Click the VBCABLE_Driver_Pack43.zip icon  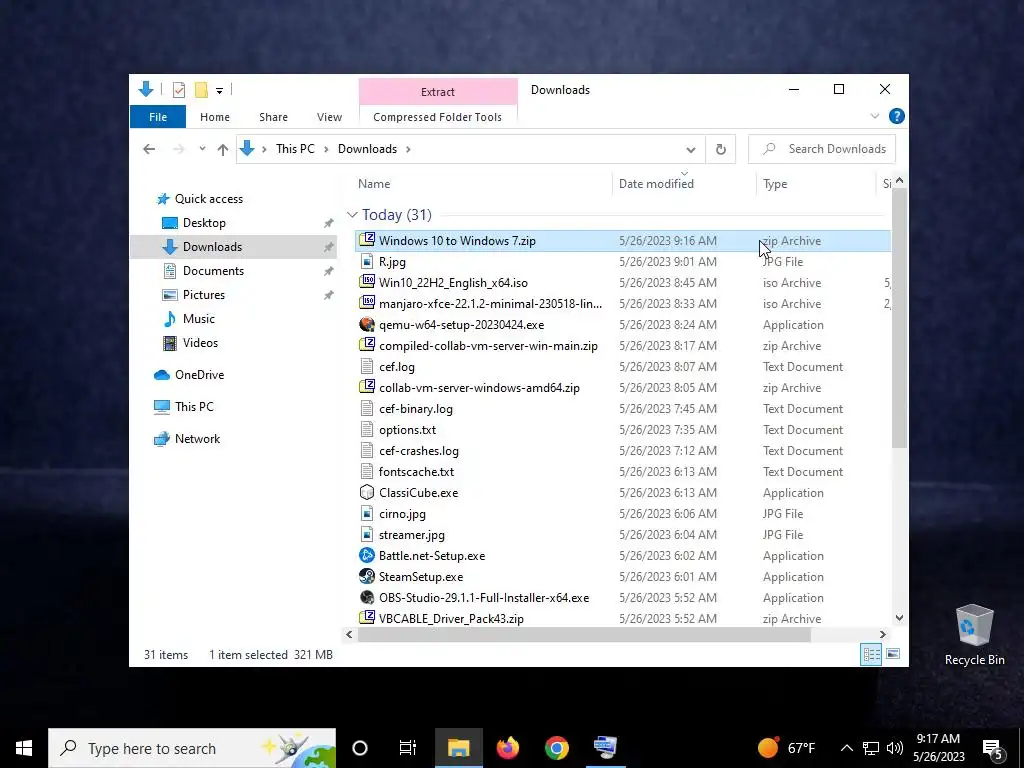tap(367, 618)
